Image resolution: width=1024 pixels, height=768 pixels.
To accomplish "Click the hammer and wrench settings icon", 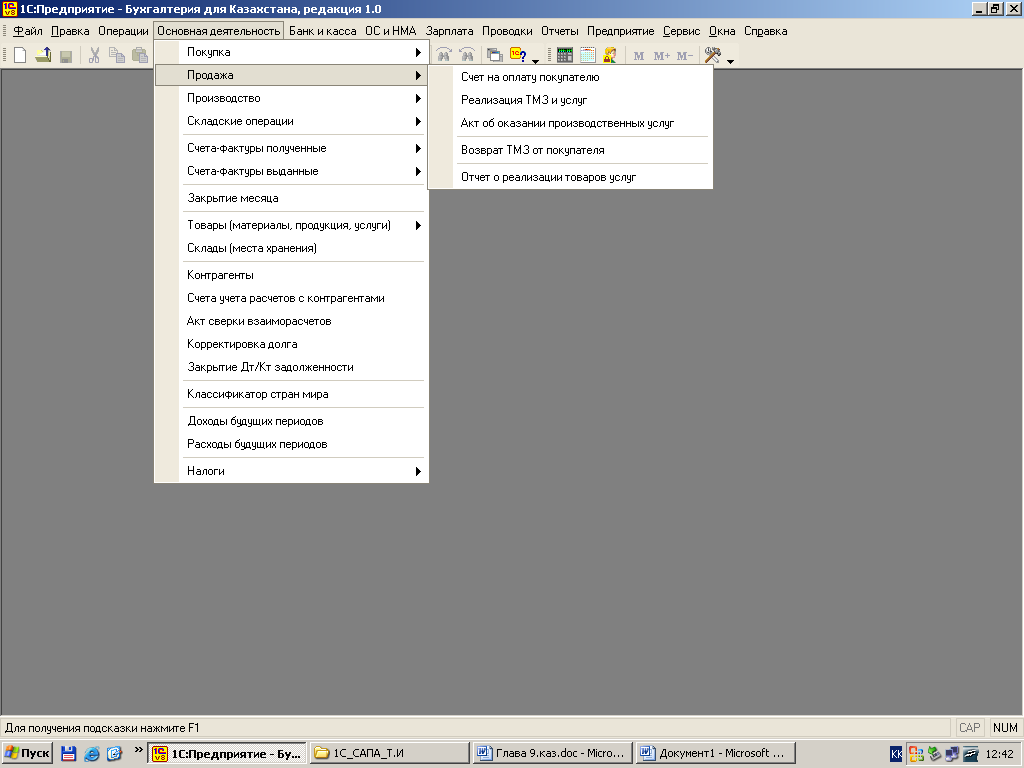I will click(x=712, y=56).
